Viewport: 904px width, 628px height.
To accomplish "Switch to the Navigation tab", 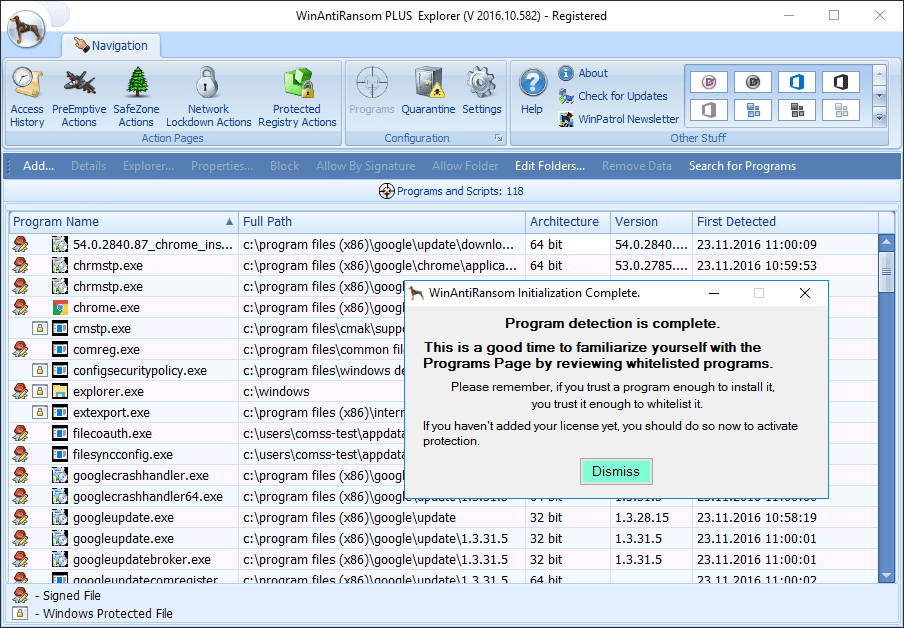I will 111,46.
